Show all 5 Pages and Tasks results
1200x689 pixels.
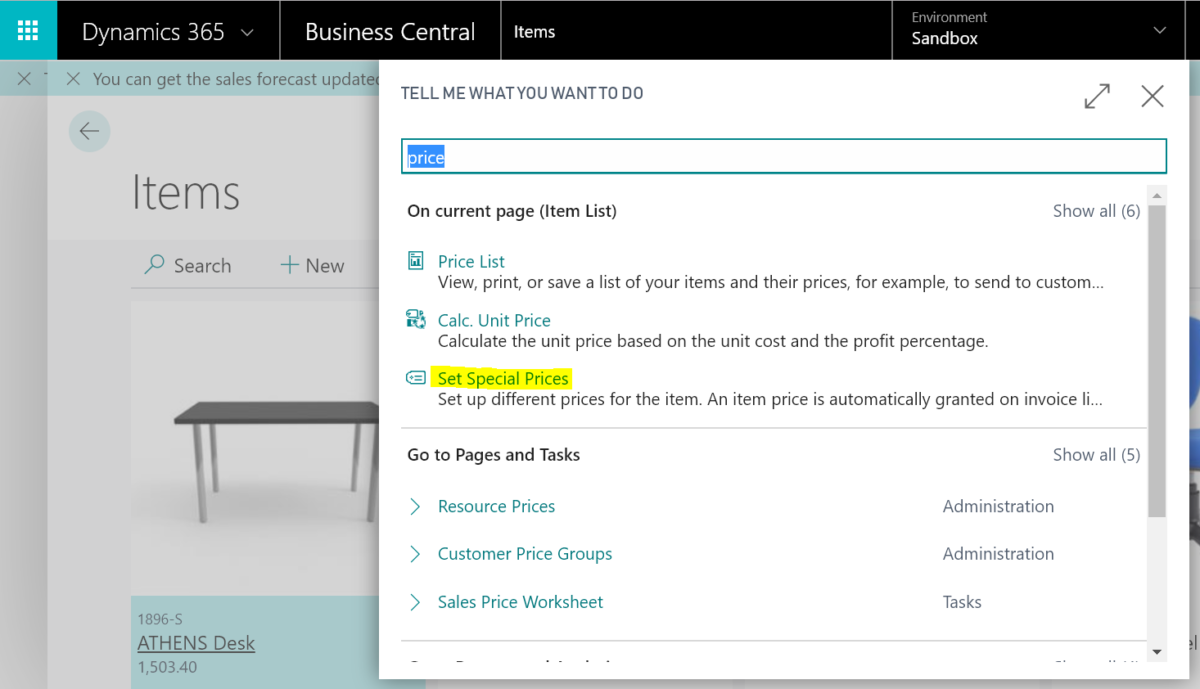[1096, 455]
